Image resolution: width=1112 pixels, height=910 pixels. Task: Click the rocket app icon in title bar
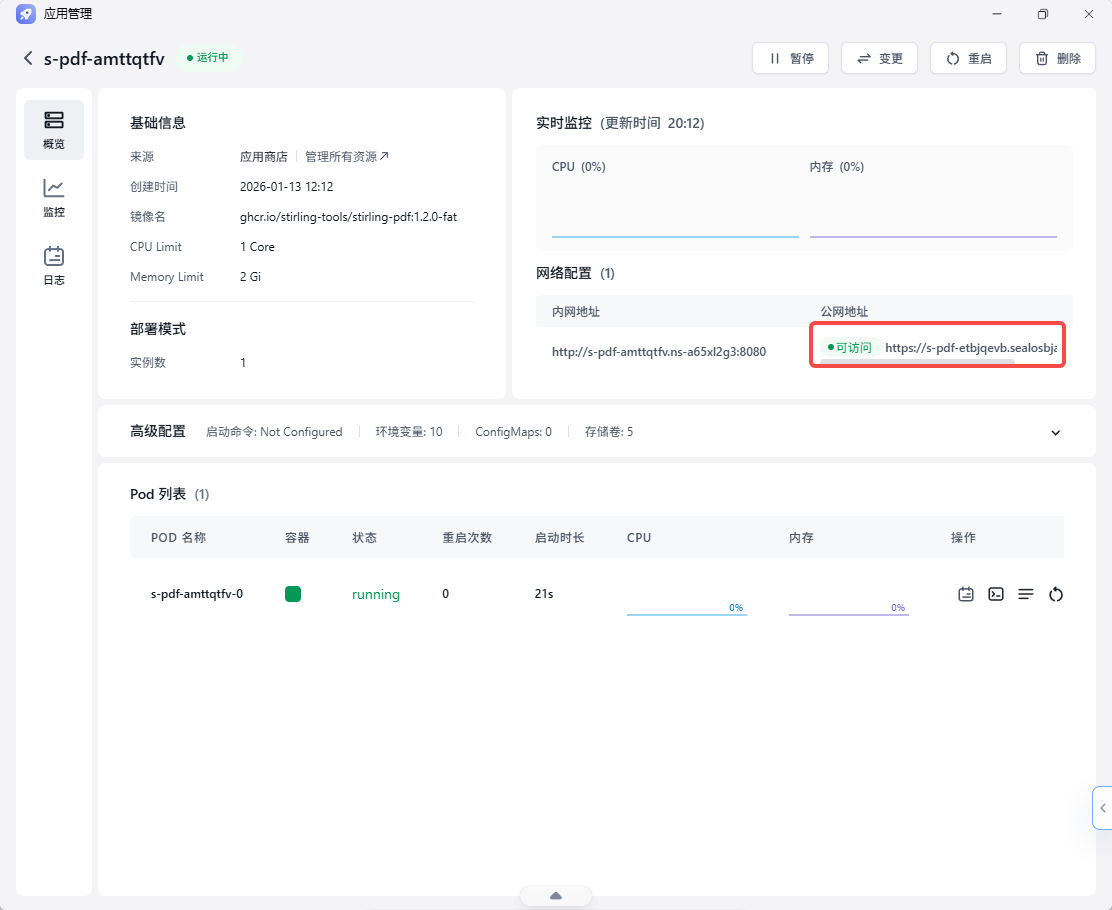point(26,13)
